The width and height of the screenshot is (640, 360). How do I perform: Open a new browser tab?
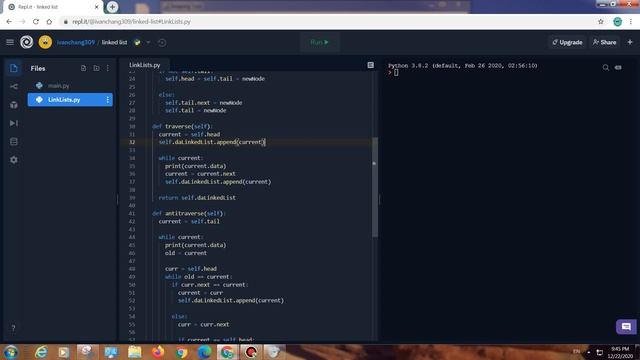coord(112,7)
